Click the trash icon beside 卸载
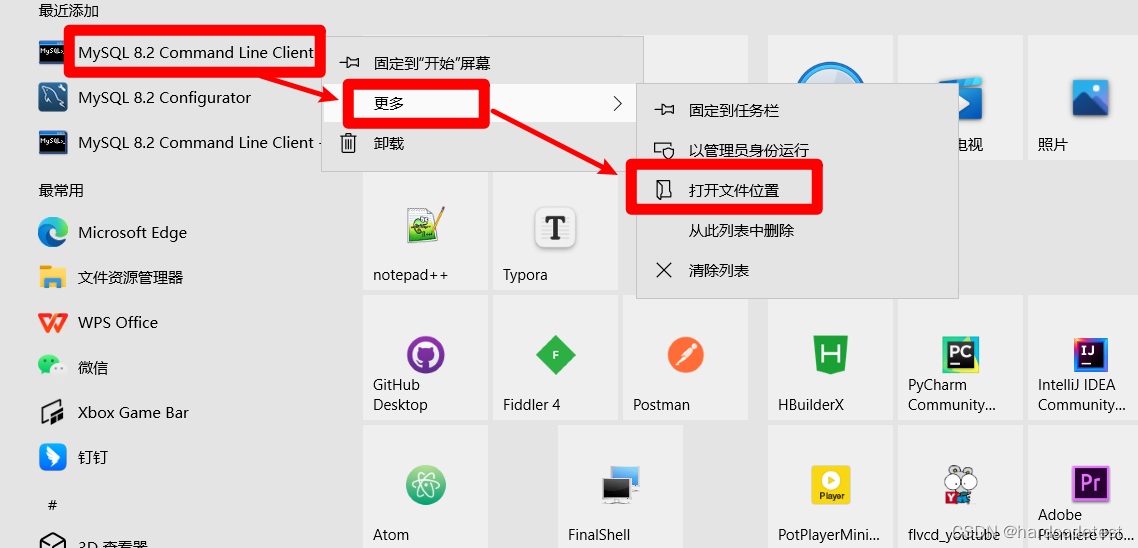The image size is (1138, 548). point(348,143)
